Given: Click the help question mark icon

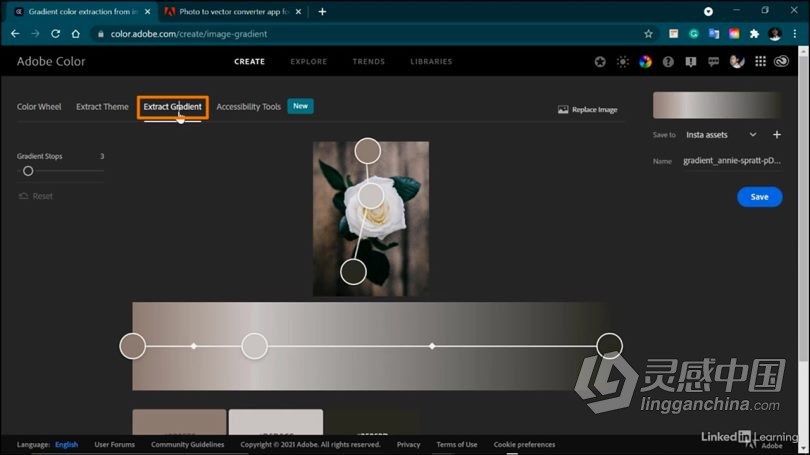Looking at the screenshot, I should pos(668,62).
